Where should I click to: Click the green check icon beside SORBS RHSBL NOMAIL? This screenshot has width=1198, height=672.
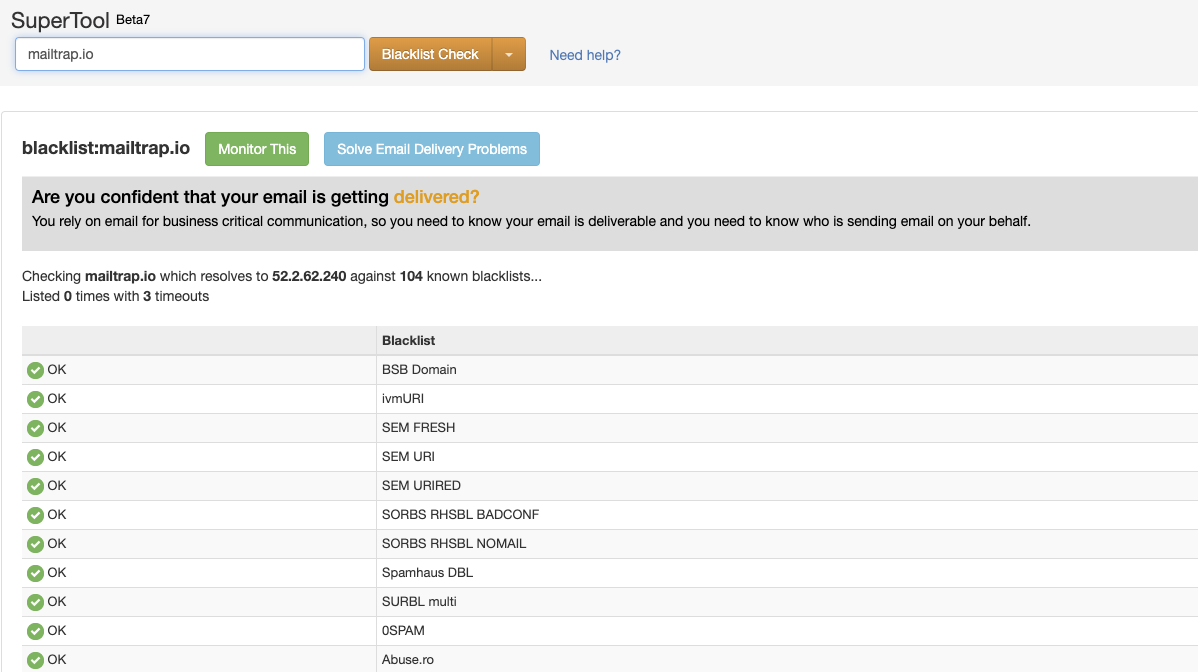[35, 544]
